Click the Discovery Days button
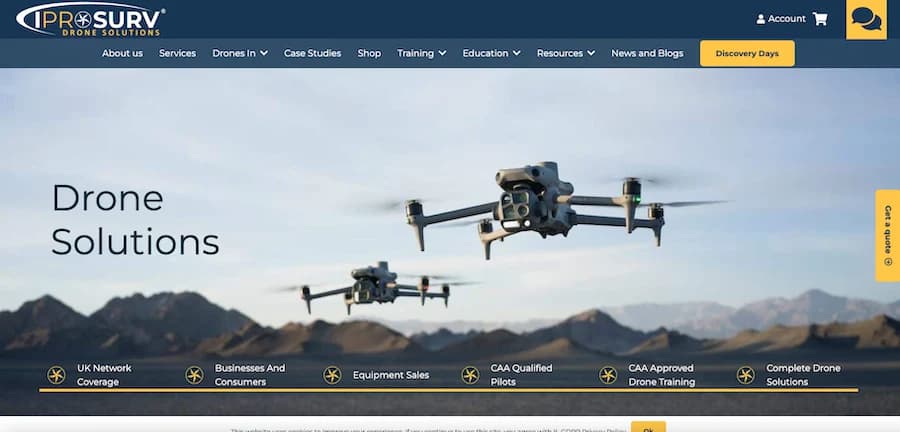 (747, 53)
